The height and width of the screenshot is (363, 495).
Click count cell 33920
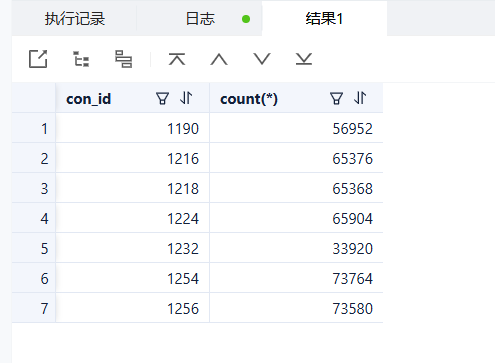(296, 248)
